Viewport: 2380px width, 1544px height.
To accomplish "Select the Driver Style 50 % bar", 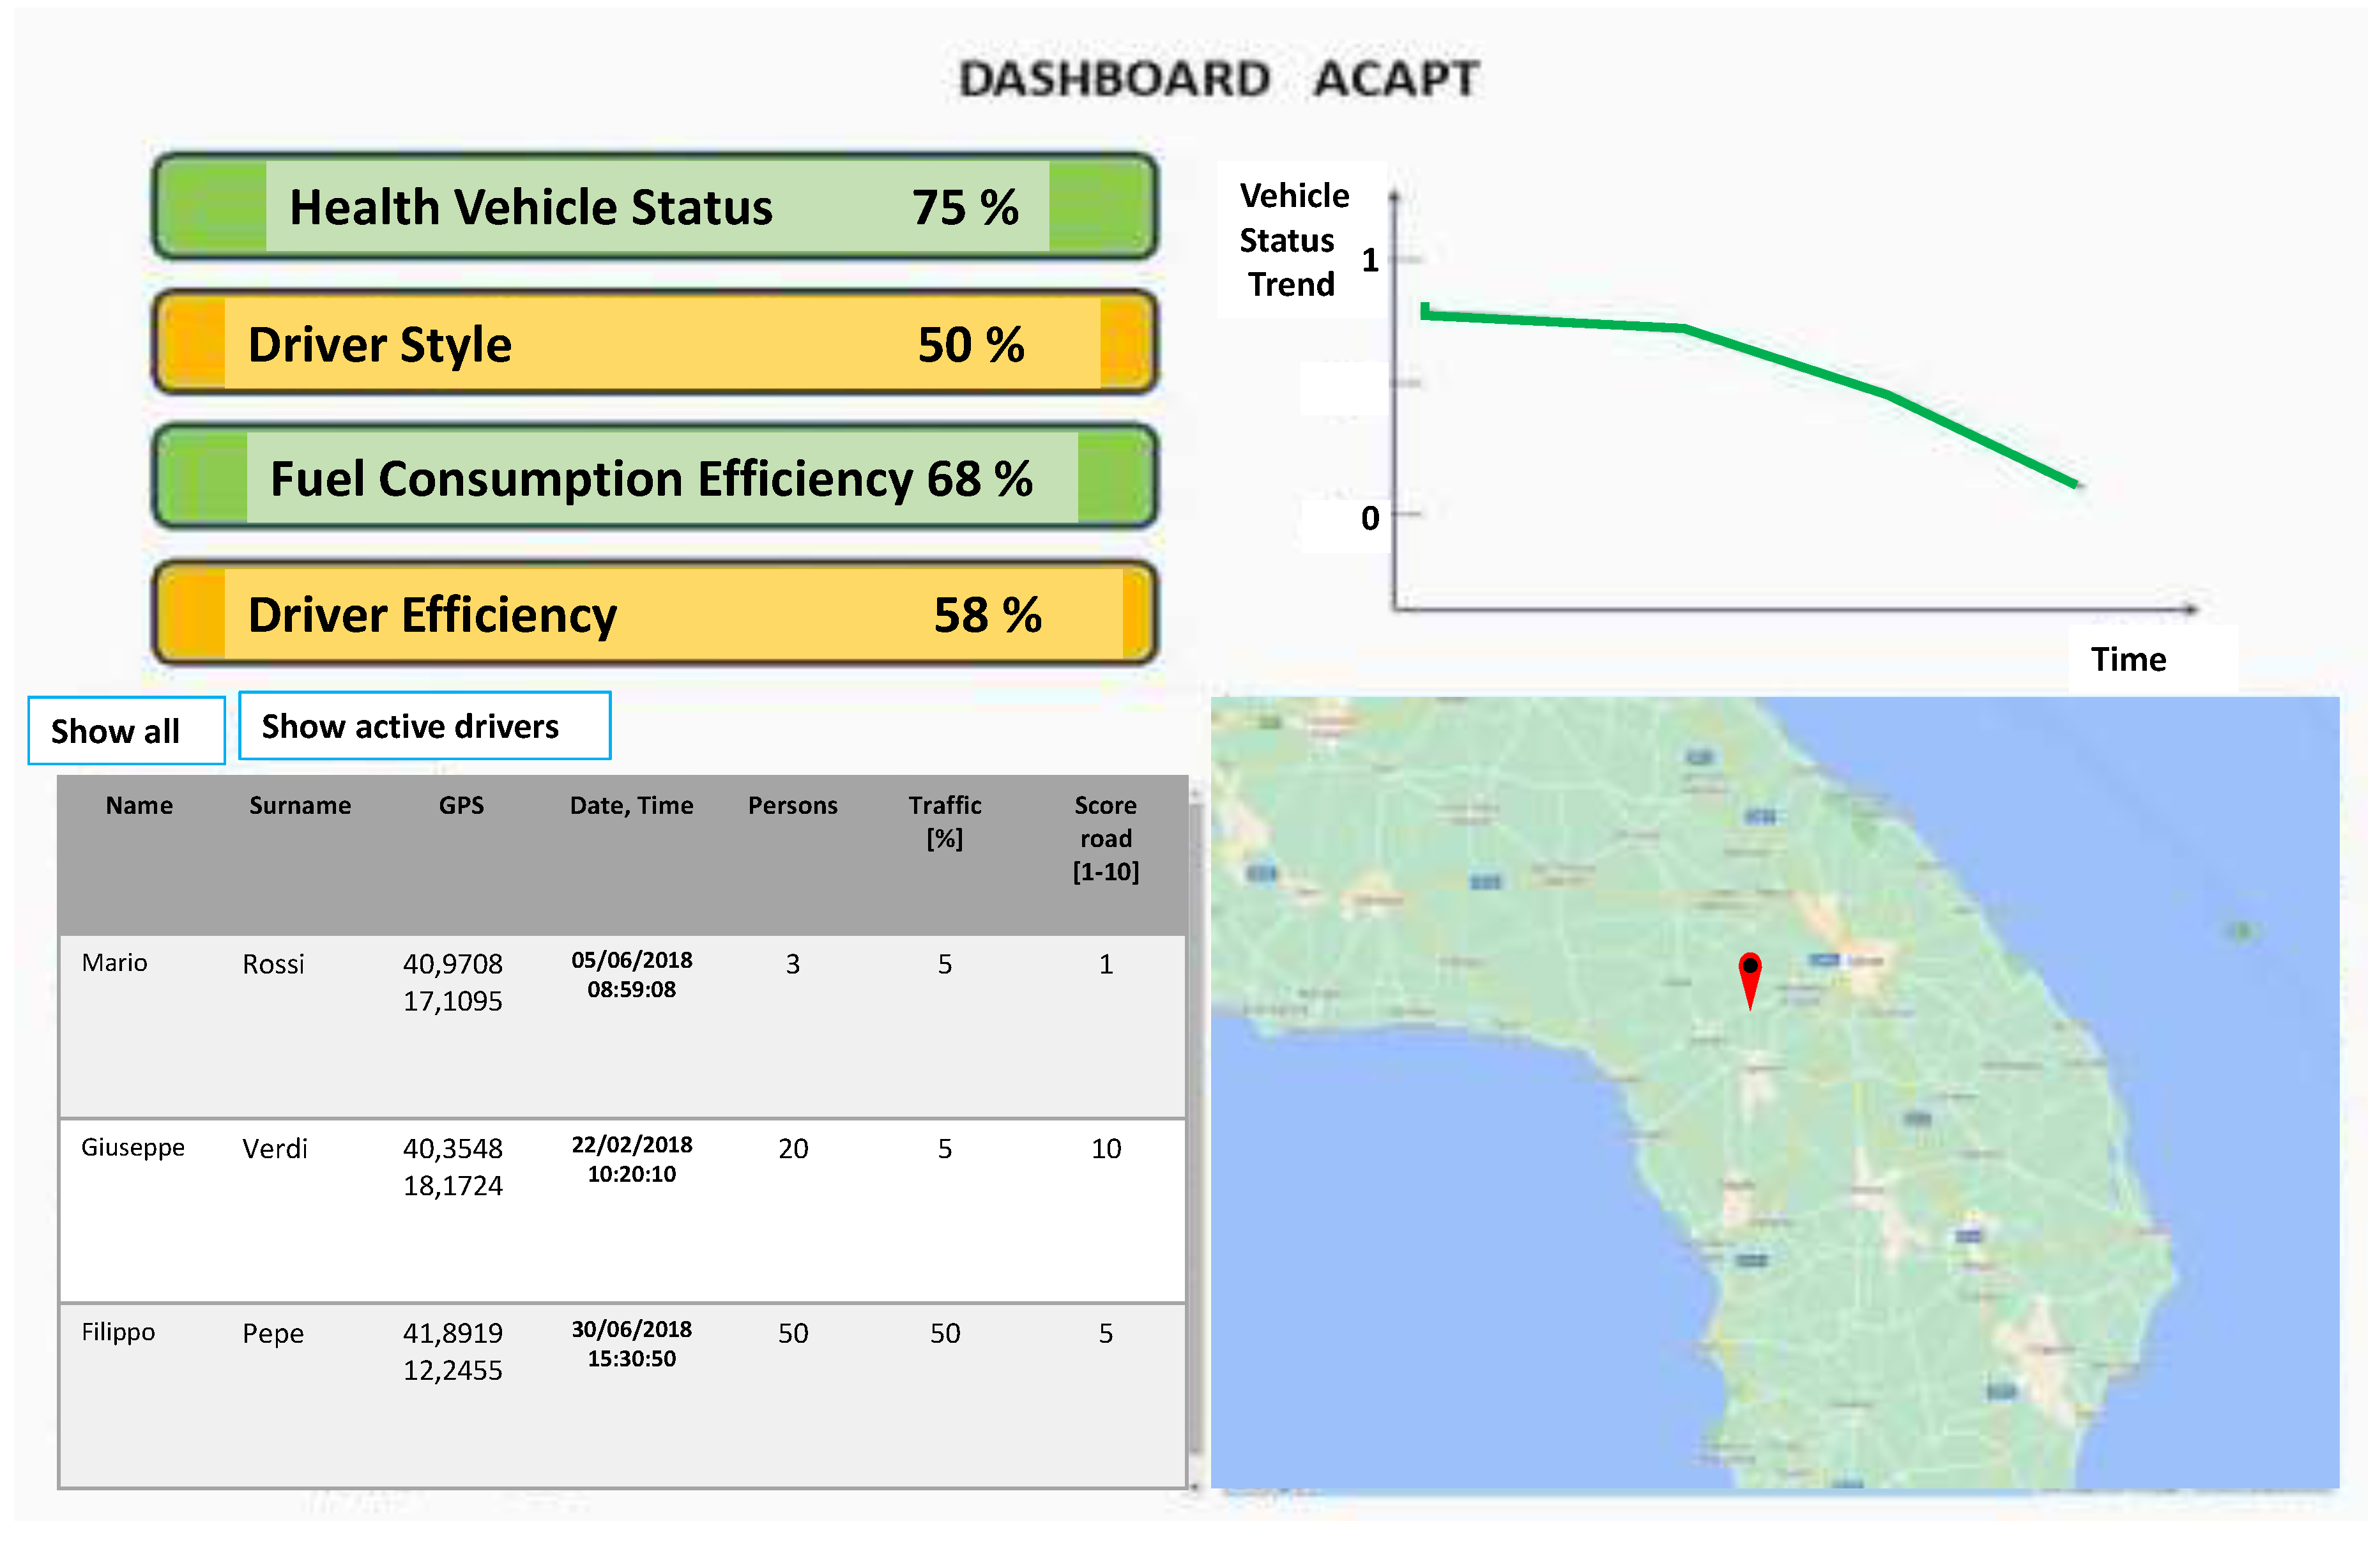I will [x=655, y=343].
